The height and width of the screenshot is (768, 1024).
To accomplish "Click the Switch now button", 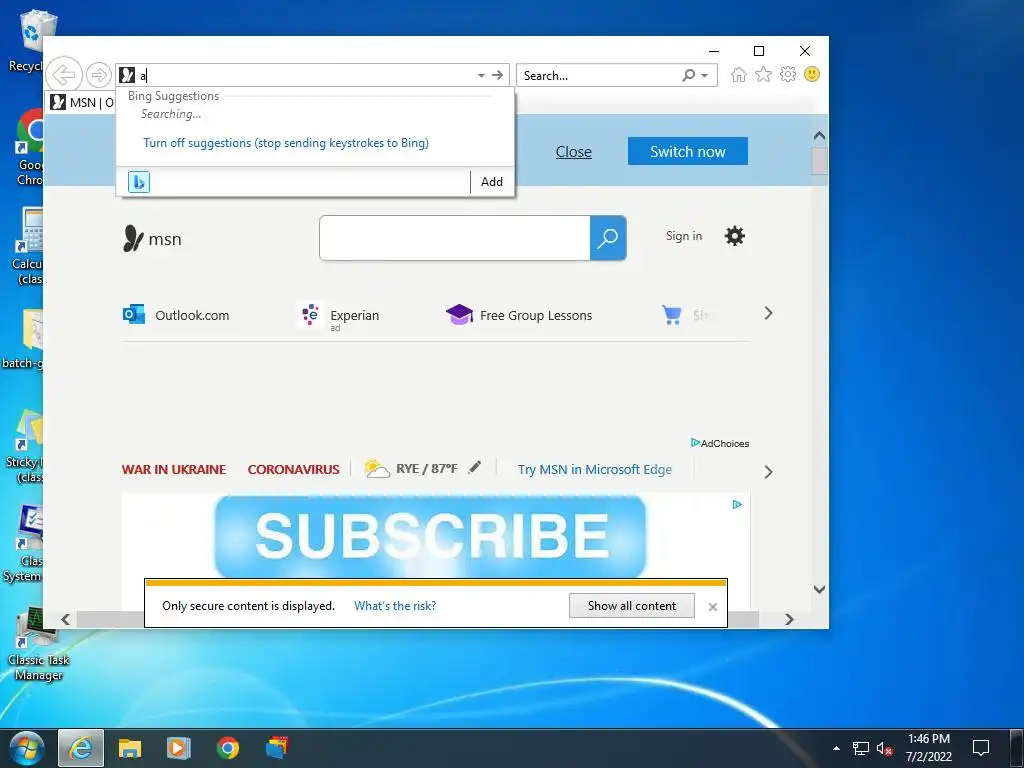I will pos(688,152).
